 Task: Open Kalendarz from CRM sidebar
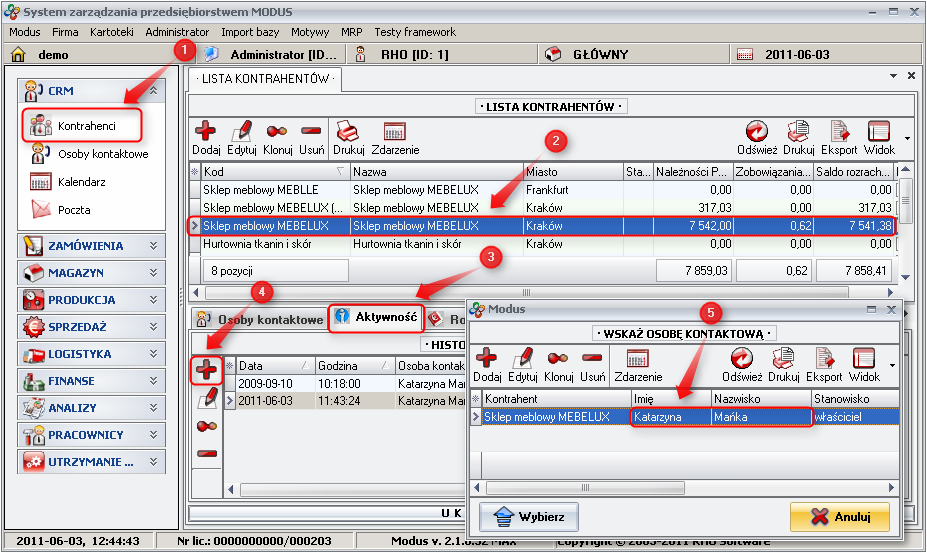[81, 182]
